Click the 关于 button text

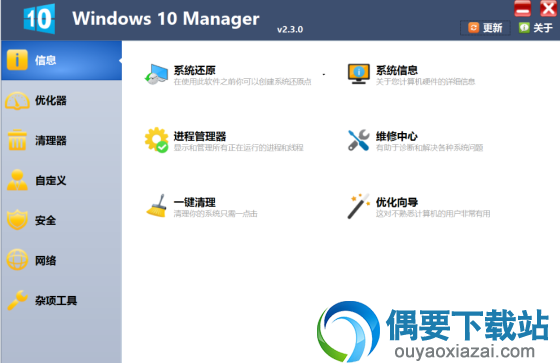coord(543,28)
